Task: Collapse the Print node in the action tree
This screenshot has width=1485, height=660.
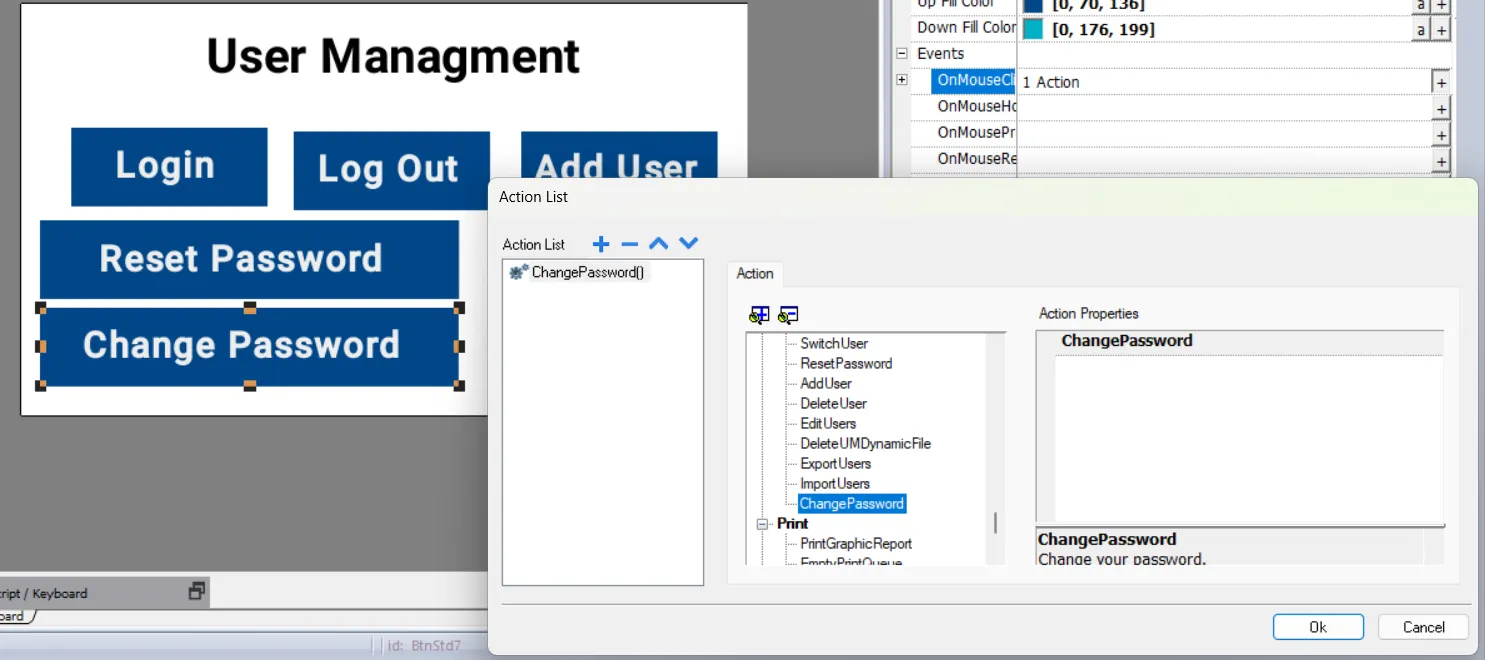Action: point(763,523)
